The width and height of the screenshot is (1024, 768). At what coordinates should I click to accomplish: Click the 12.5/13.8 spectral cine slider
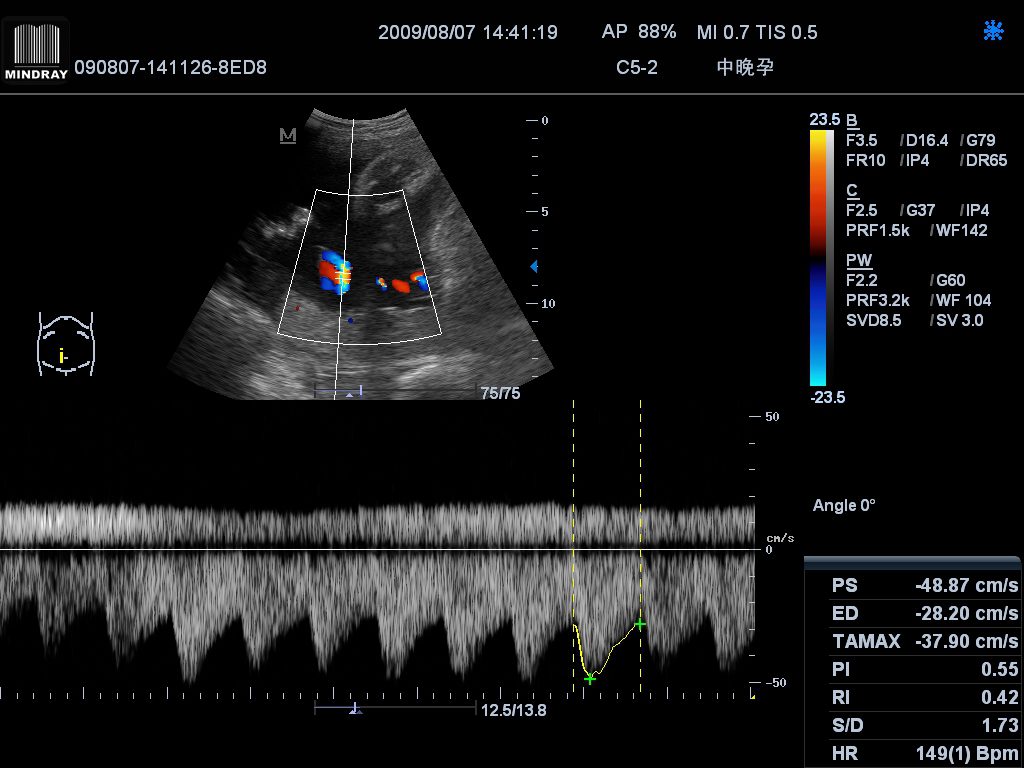click(395, 709)
